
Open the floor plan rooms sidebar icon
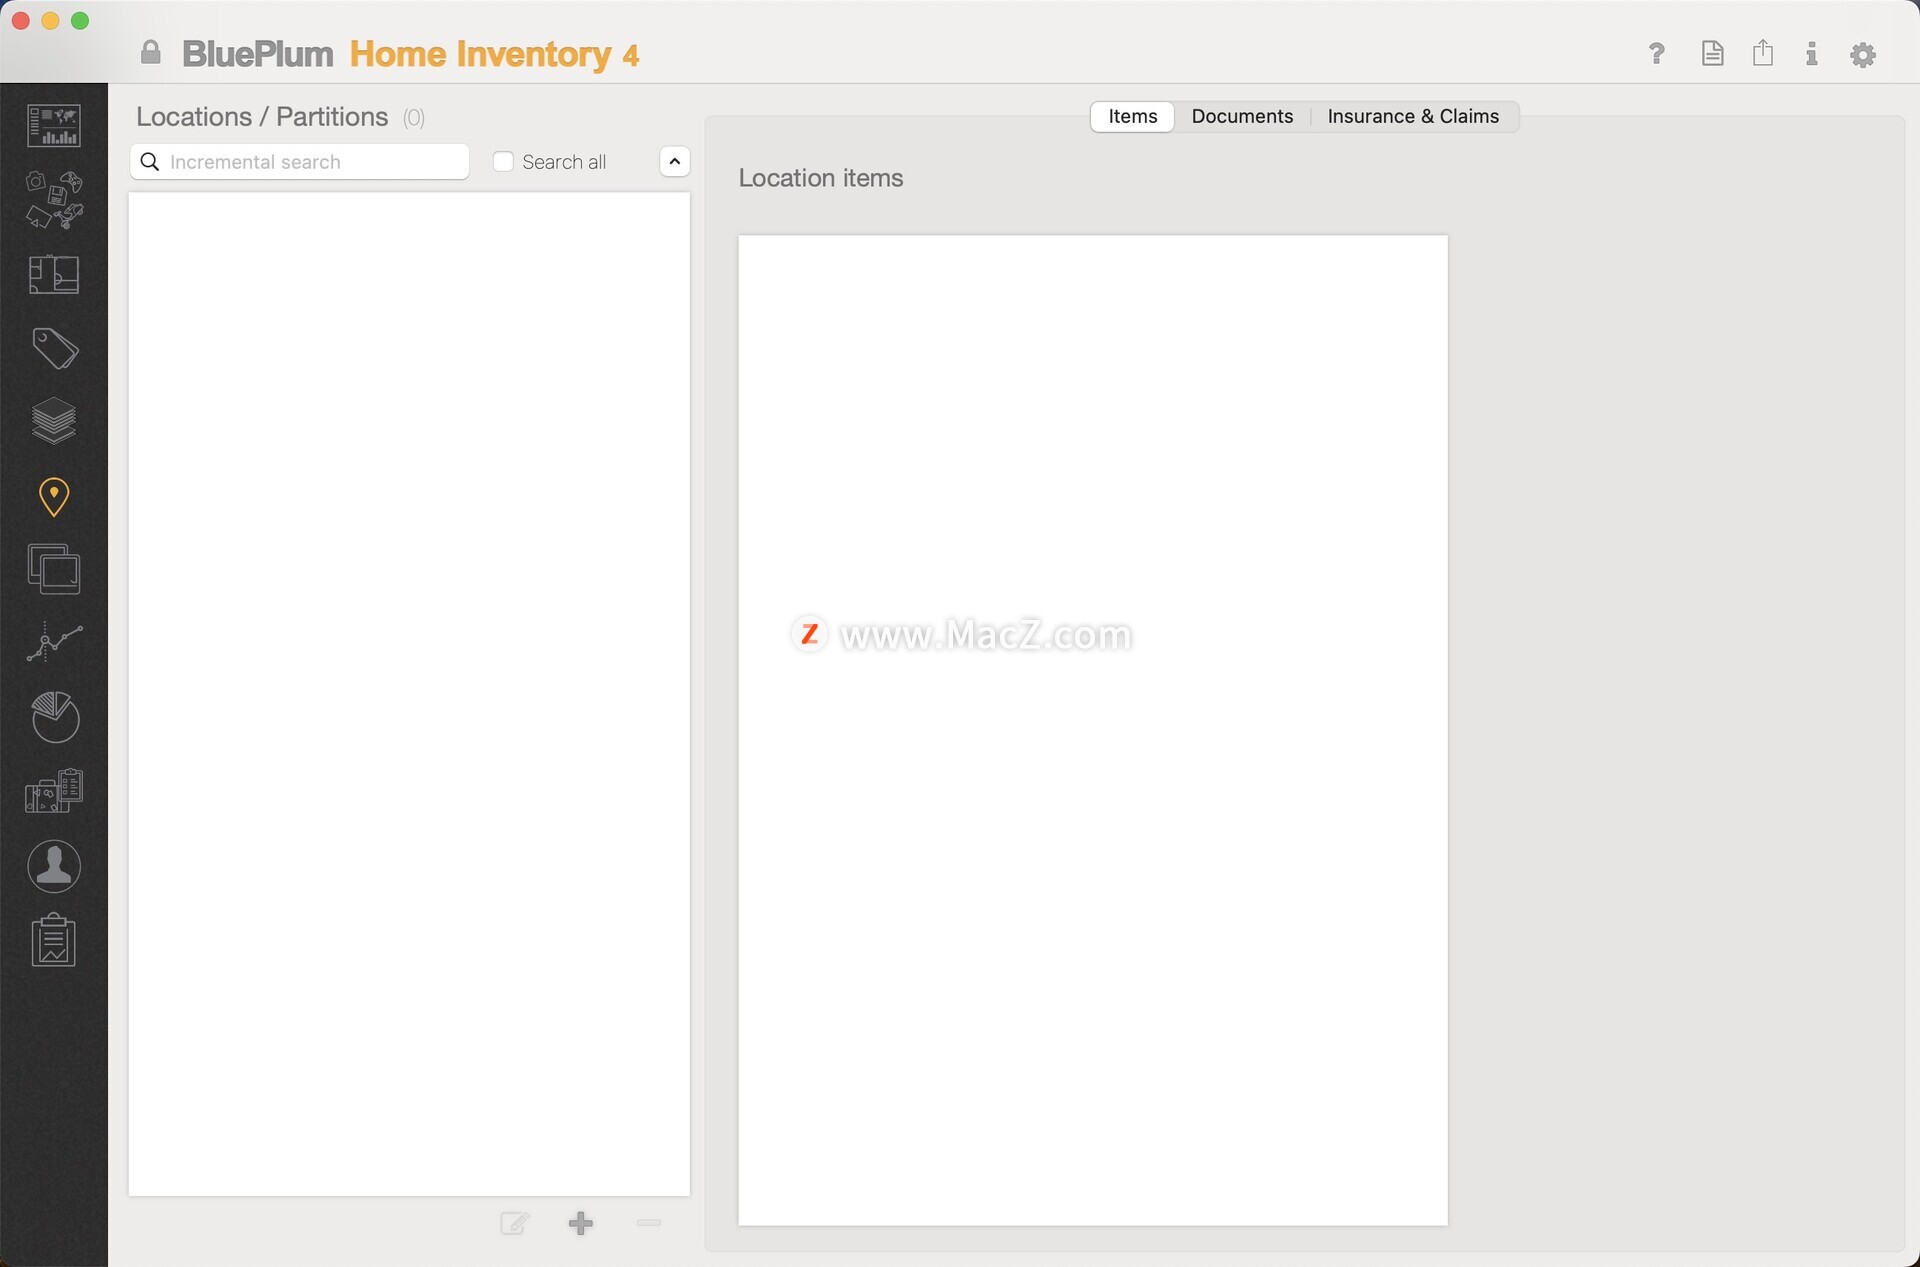(54, 274)
